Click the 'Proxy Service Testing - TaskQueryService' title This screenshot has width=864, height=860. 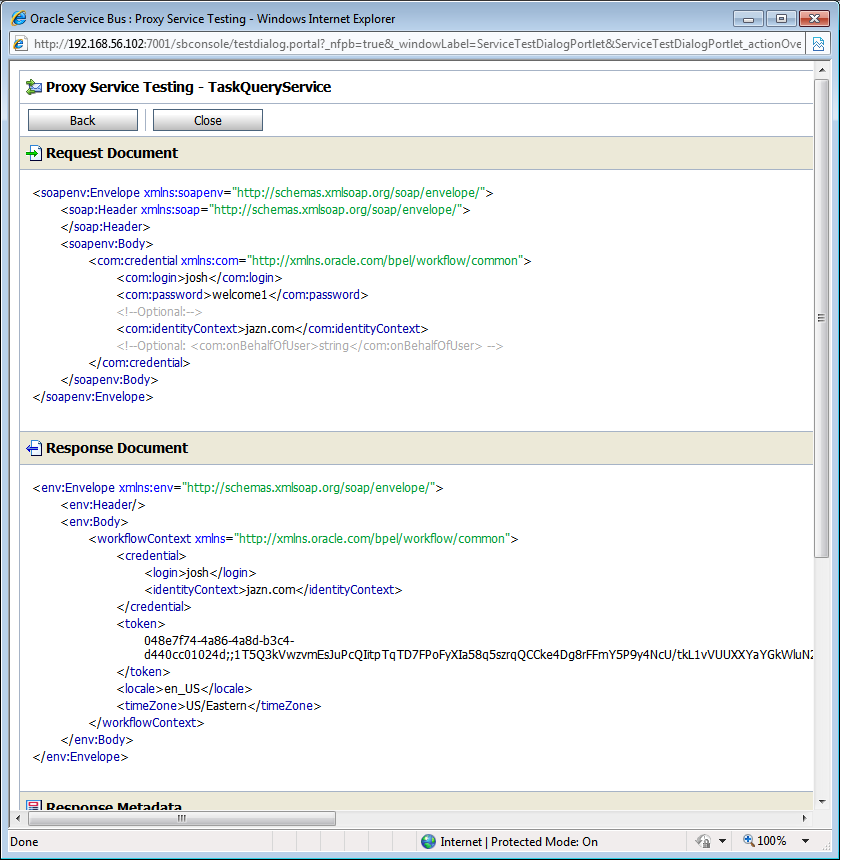click(188, 87)
